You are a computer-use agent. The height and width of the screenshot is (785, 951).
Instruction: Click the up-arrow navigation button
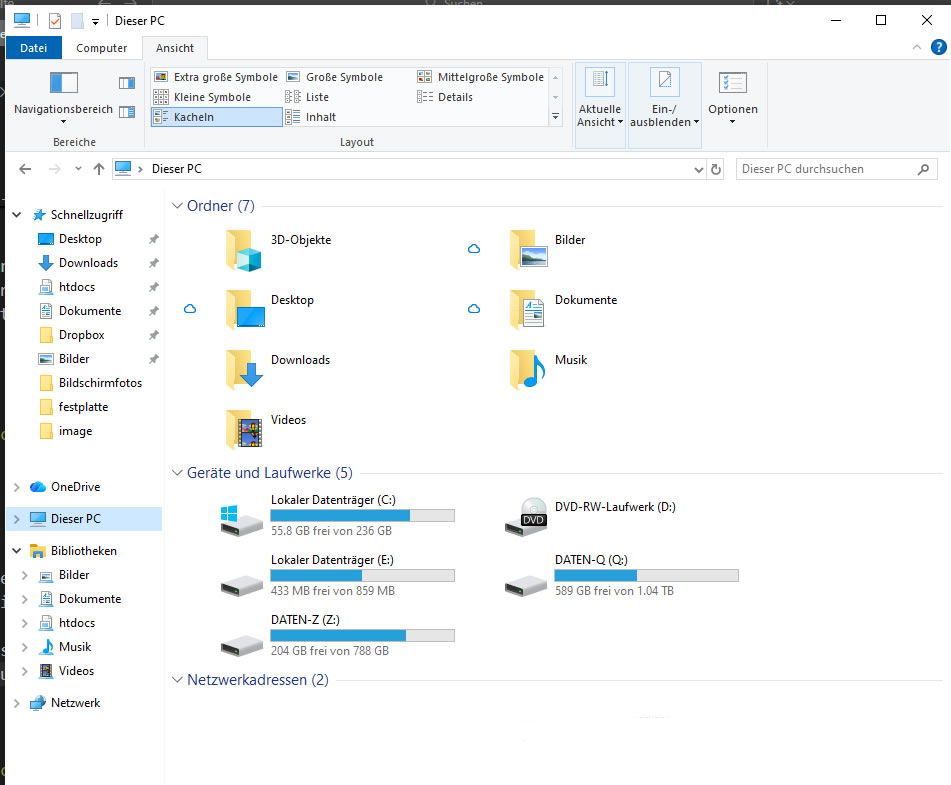pos(98,169)
